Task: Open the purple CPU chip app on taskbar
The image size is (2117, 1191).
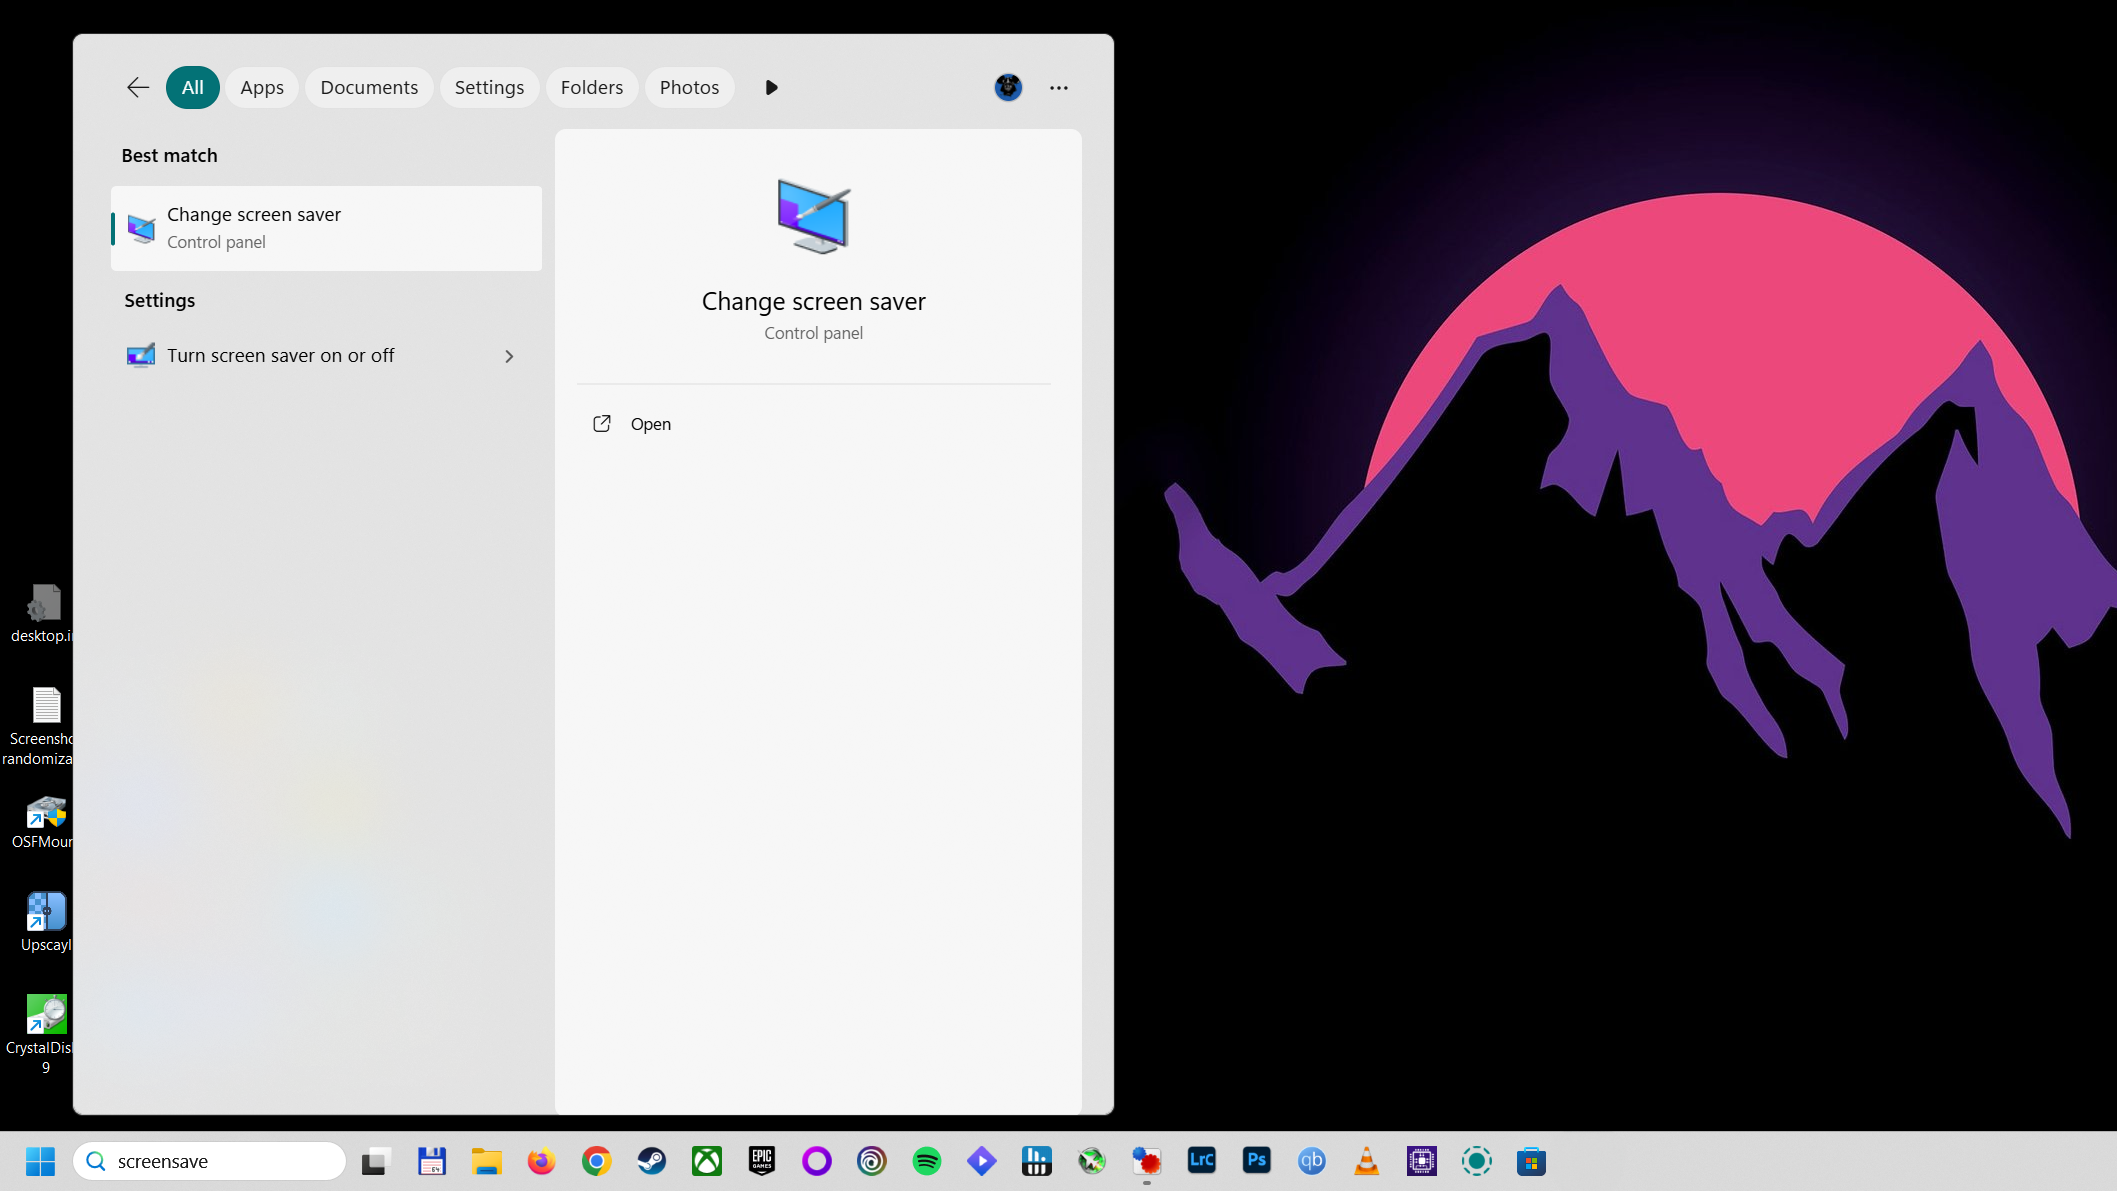Action: pos(1422,1161)
